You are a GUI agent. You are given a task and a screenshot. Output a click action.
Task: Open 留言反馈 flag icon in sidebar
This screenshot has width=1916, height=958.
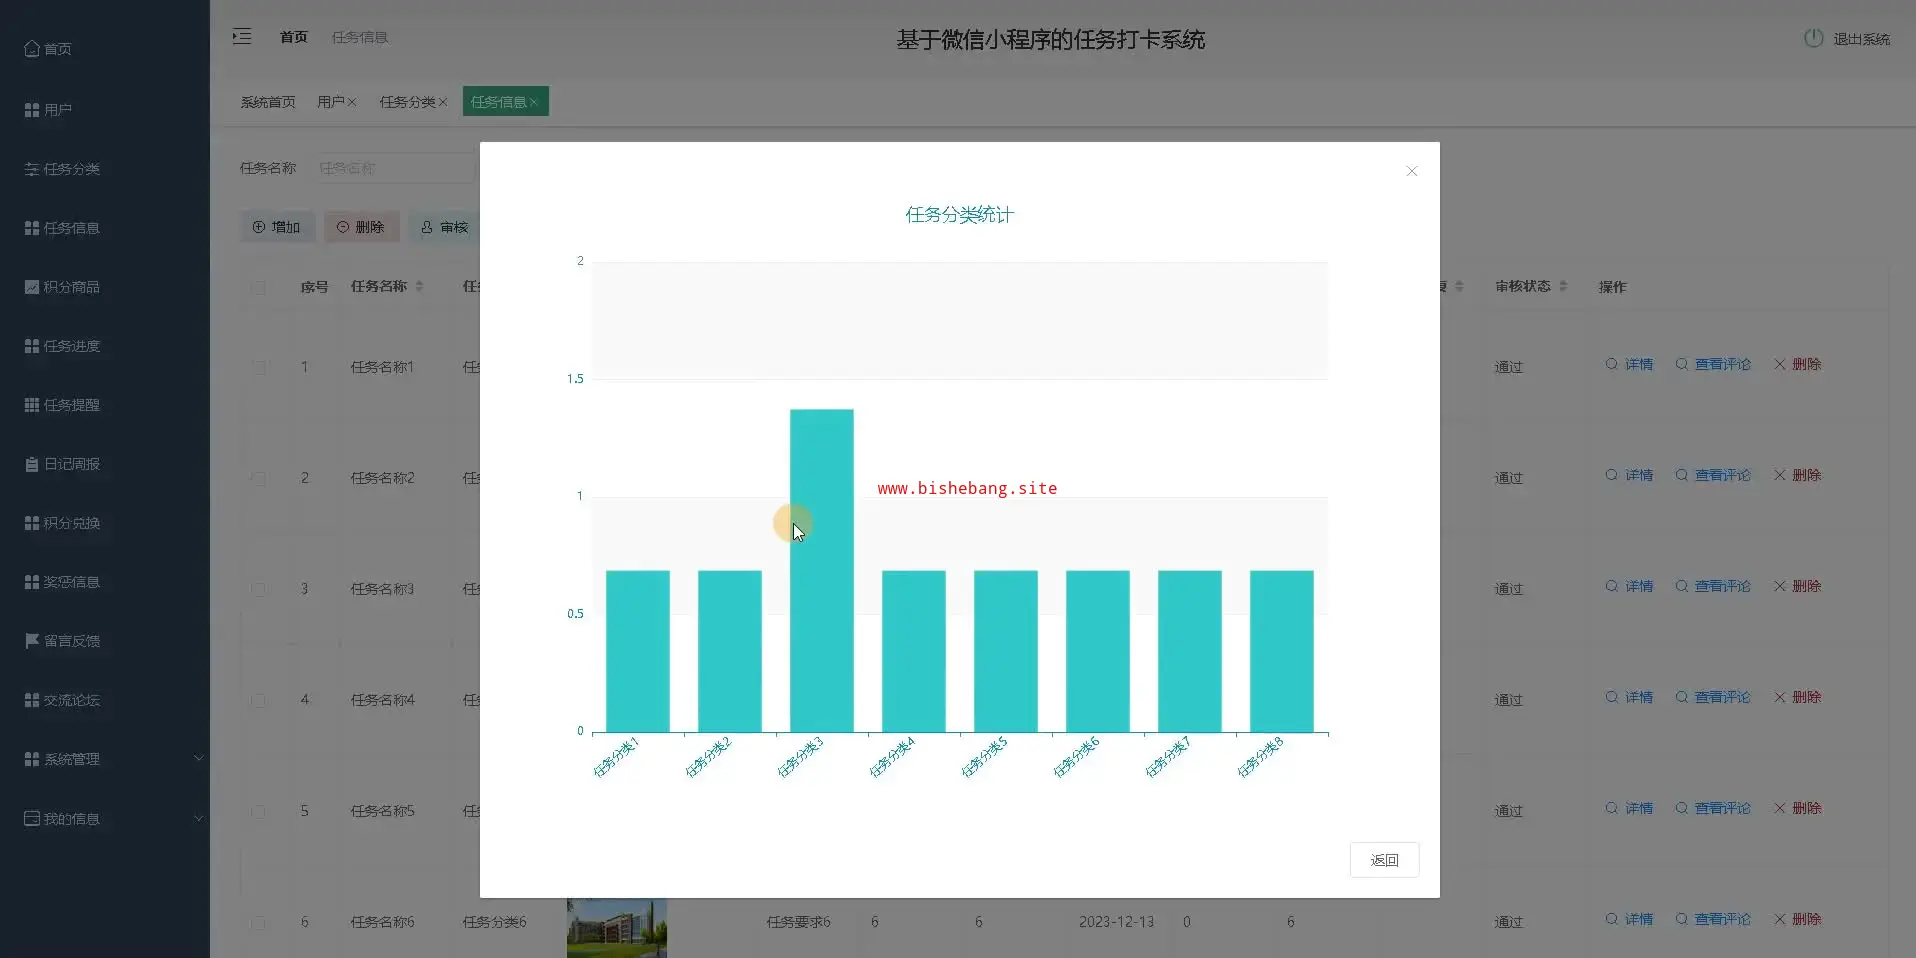point(32,641)
